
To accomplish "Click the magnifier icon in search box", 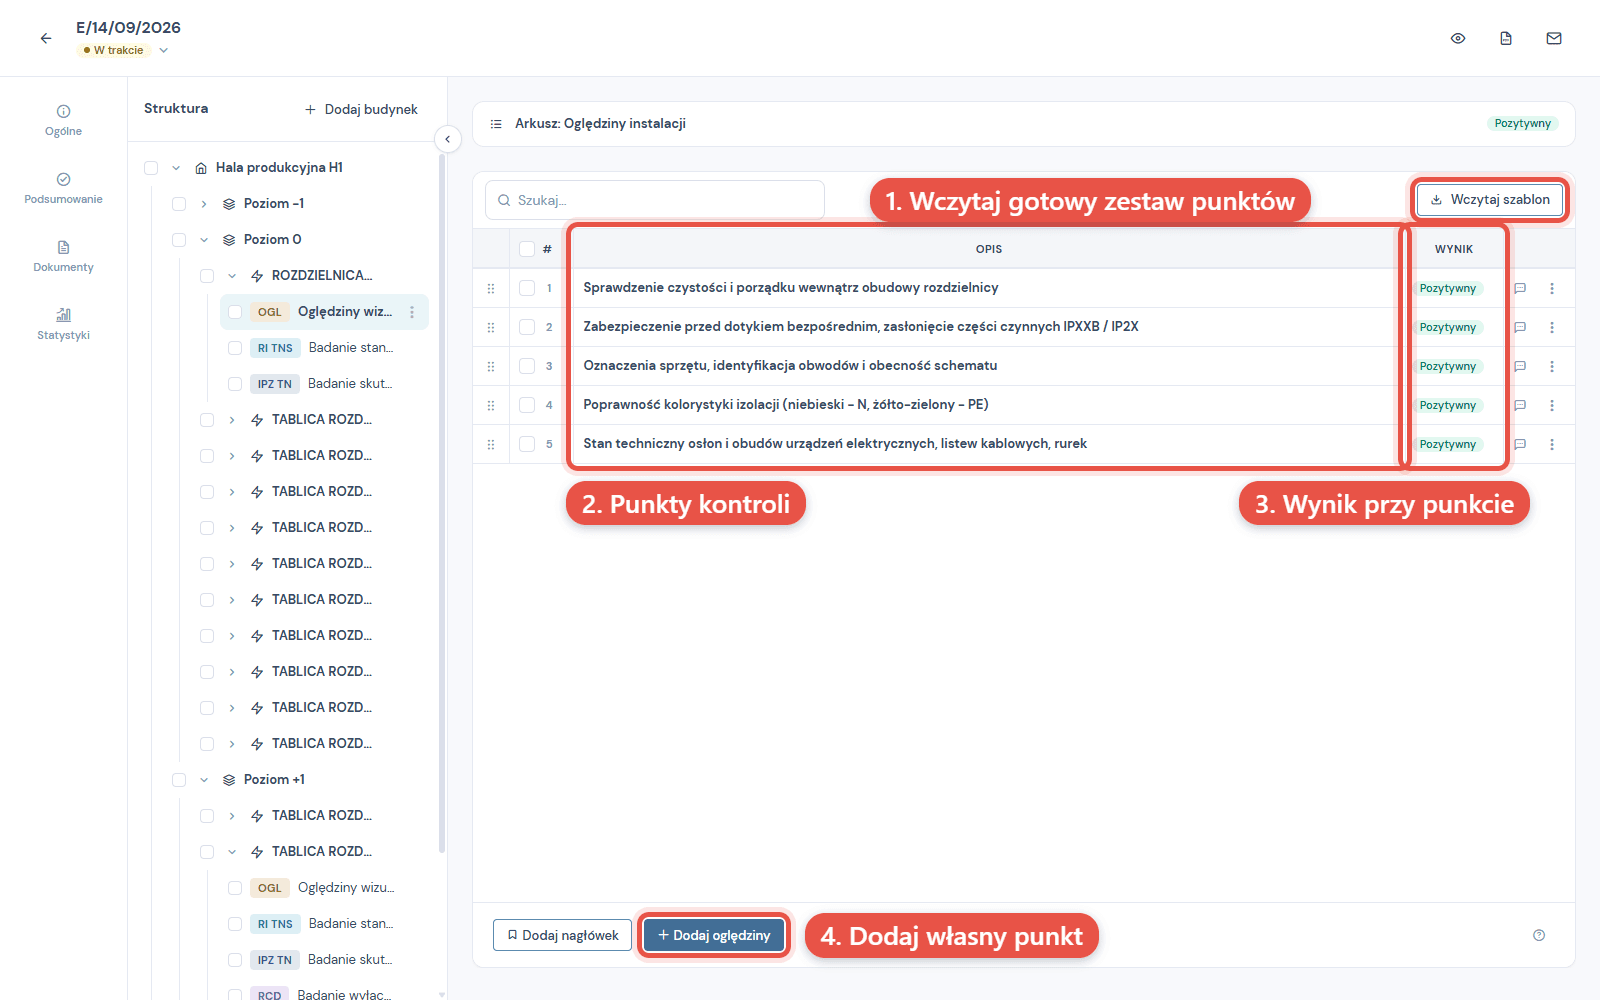I will point(504,200).
